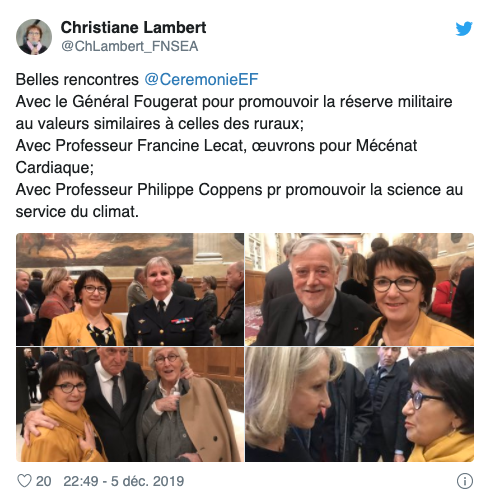Image resolution: width=488 pixels, height=500 pixels.
Task: Open the @ChLambert_FNSEA handle link
Action: [x=129, y=46]
